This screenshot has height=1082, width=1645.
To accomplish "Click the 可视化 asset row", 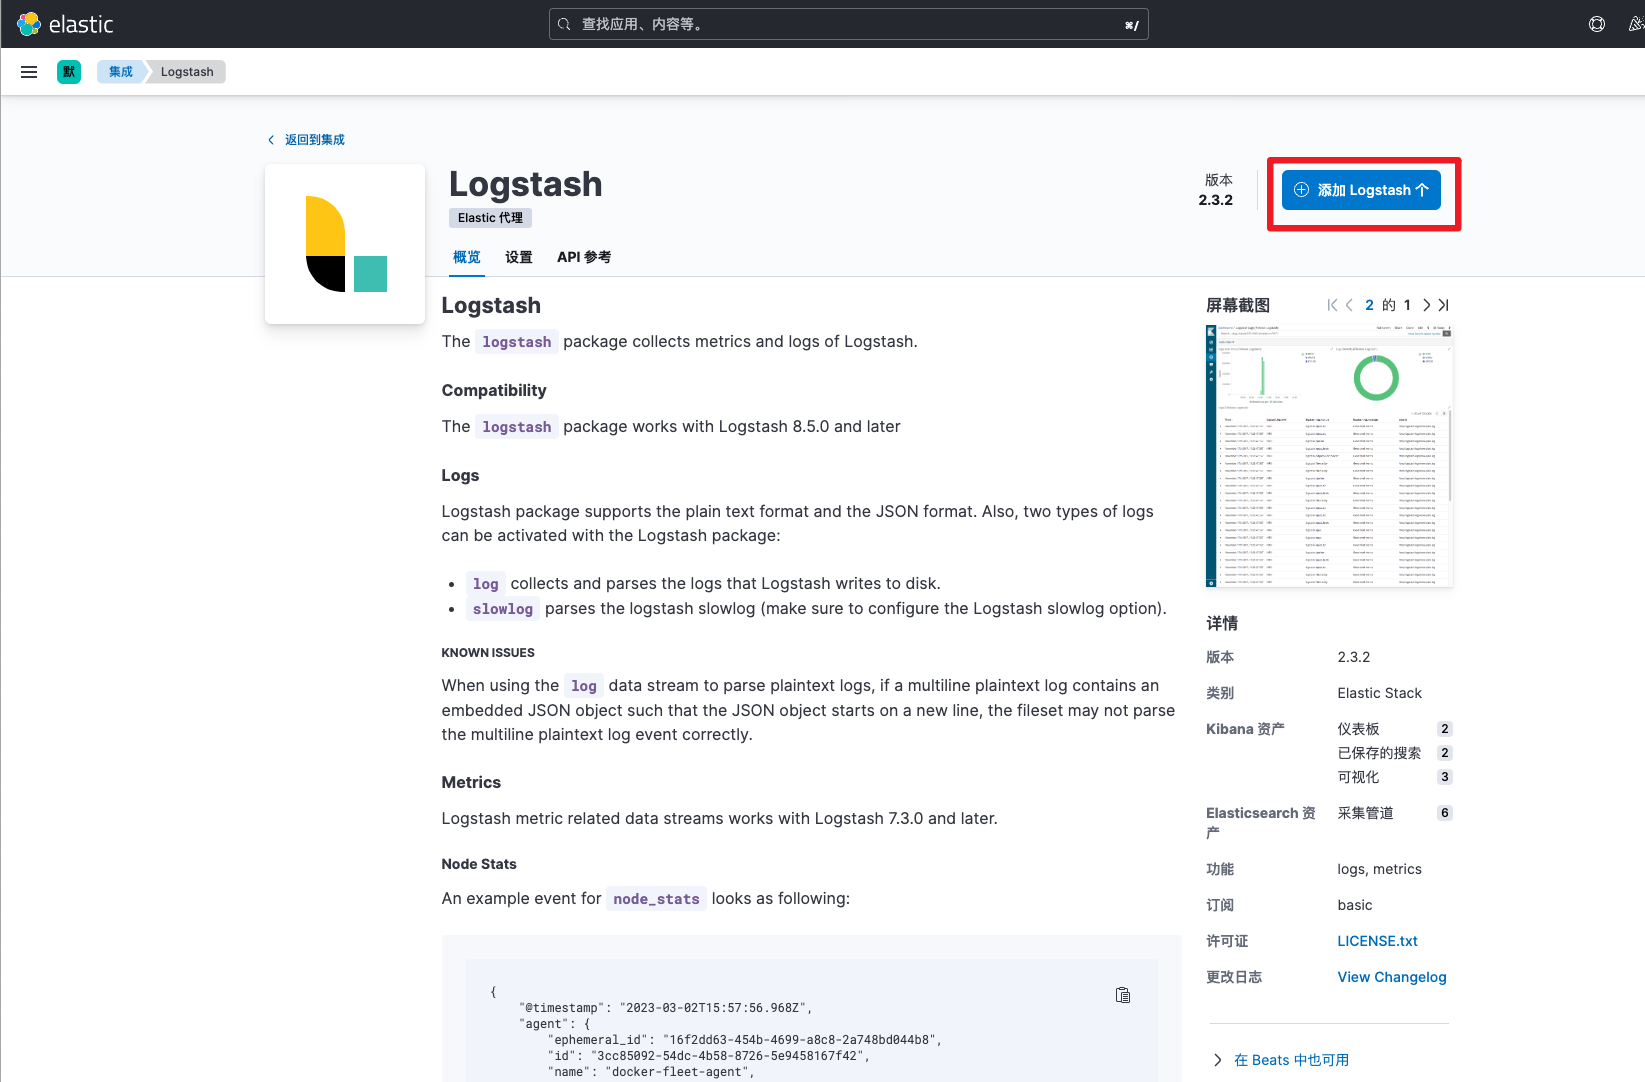I will pos(1394,777).
